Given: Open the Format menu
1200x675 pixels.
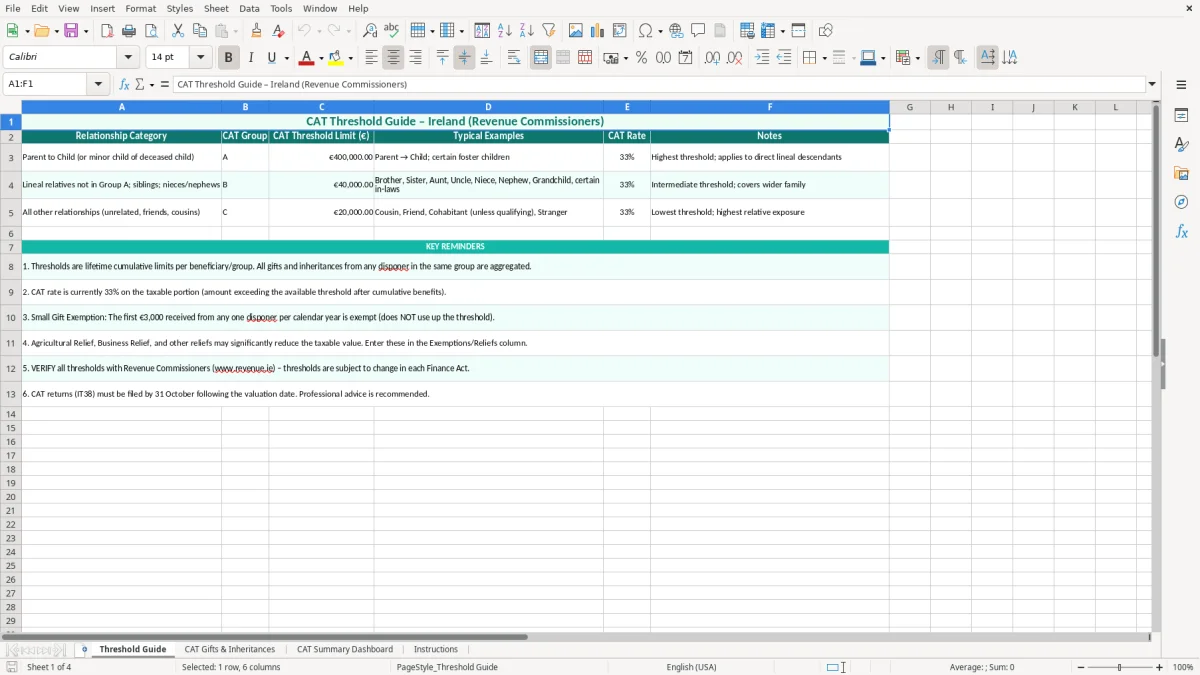Looking at the screenshot, I should 141,8.
